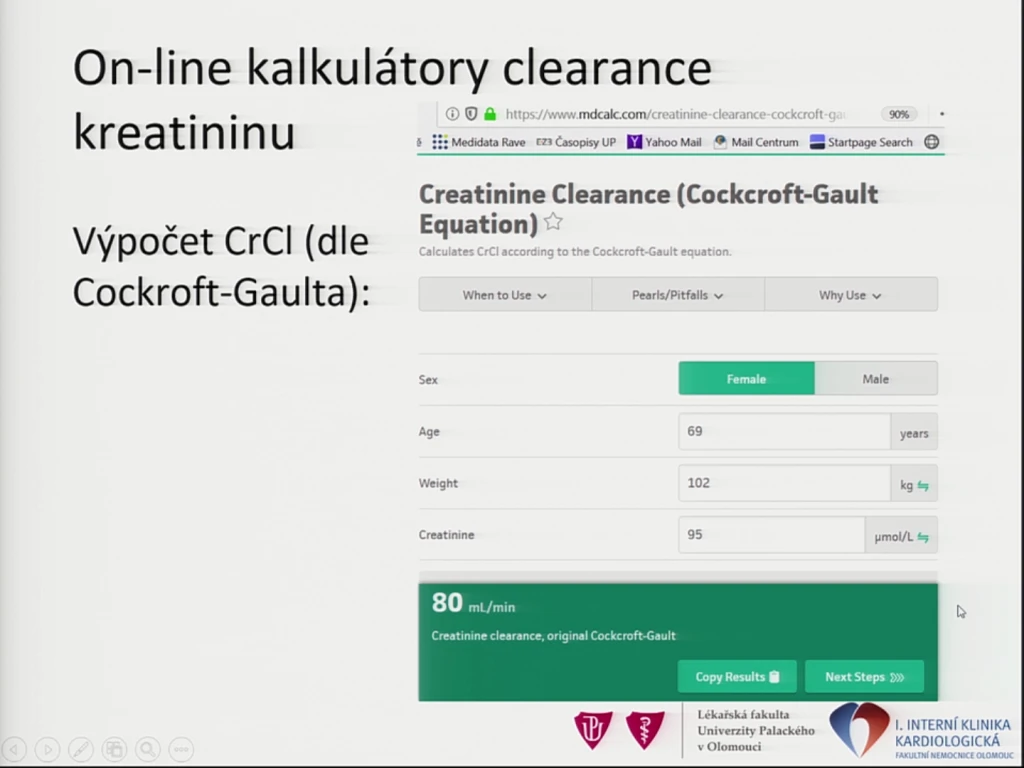Click the shield icon in address bar
Viewport: 1024px width, 768px height.
click(x=471, y=114)
